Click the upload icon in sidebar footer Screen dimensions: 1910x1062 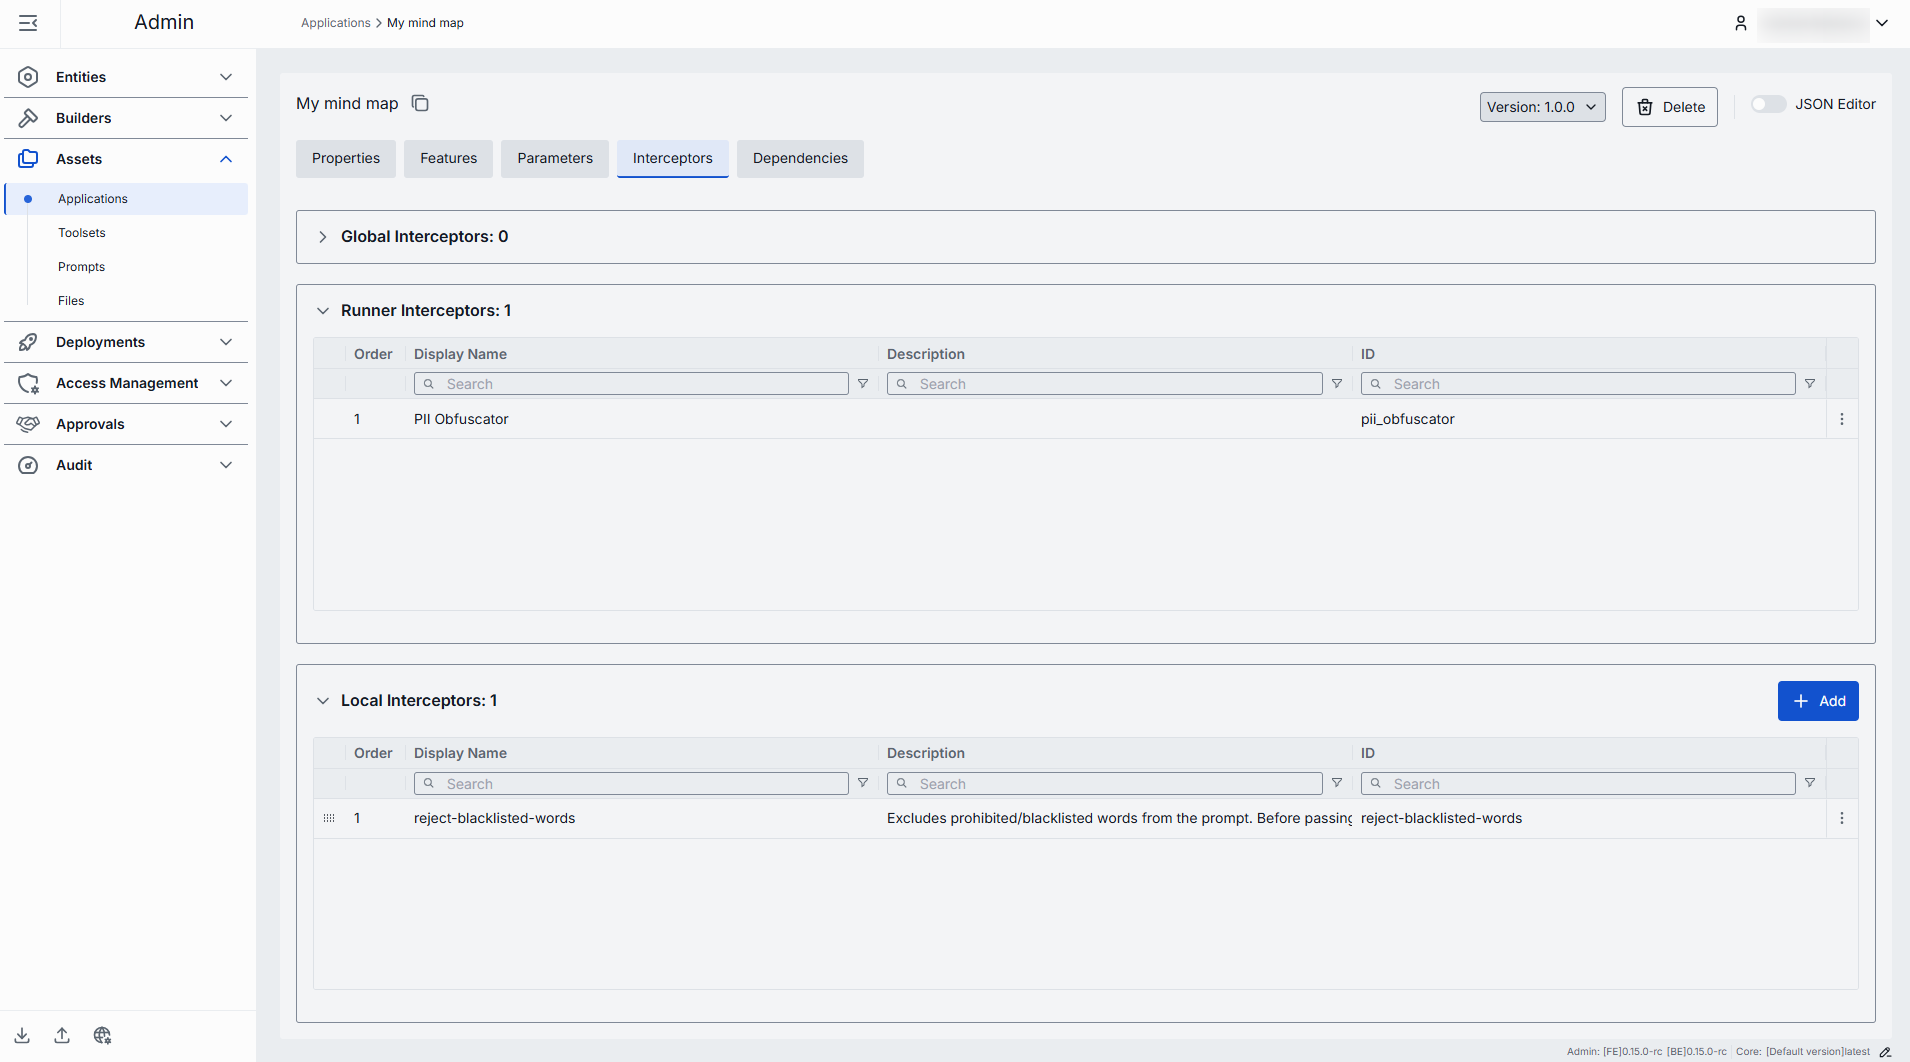point(62,1035)
